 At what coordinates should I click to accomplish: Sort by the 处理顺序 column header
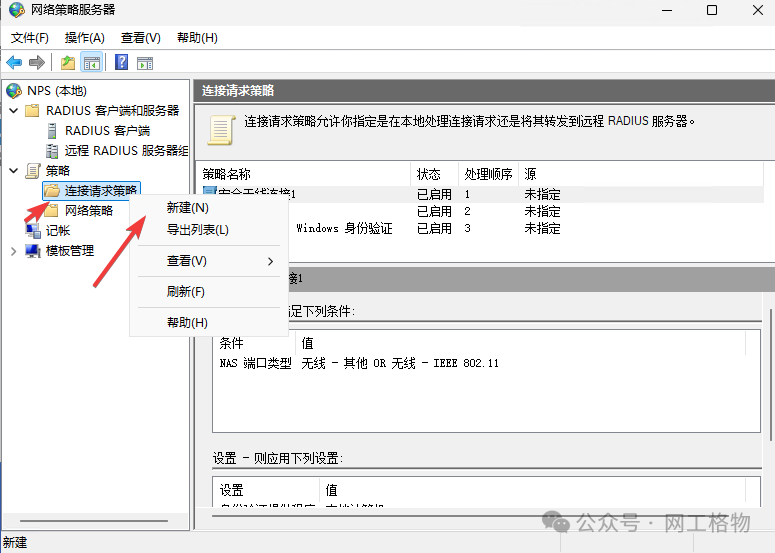pyautogui.click(x=488, y=174)
